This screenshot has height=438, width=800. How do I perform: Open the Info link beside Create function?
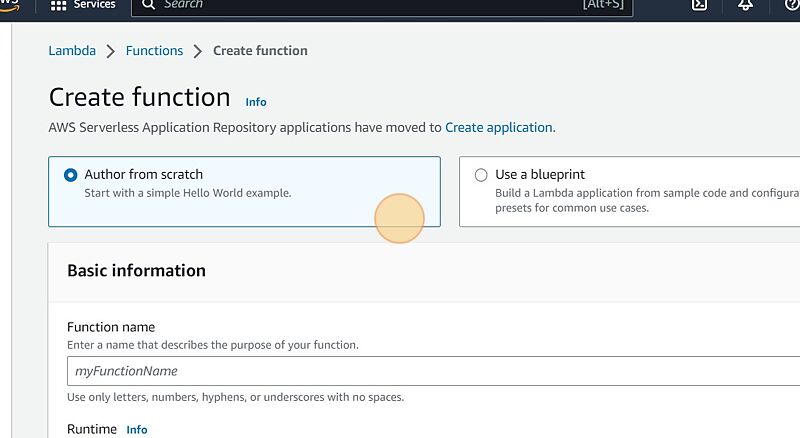pos(256,102)
